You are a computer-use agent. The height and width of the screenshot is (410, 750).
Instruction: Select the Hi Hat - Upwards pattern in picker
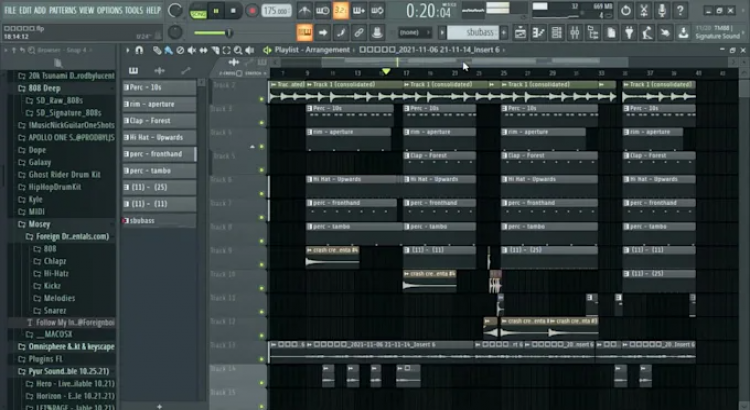(x=159, y=137)
